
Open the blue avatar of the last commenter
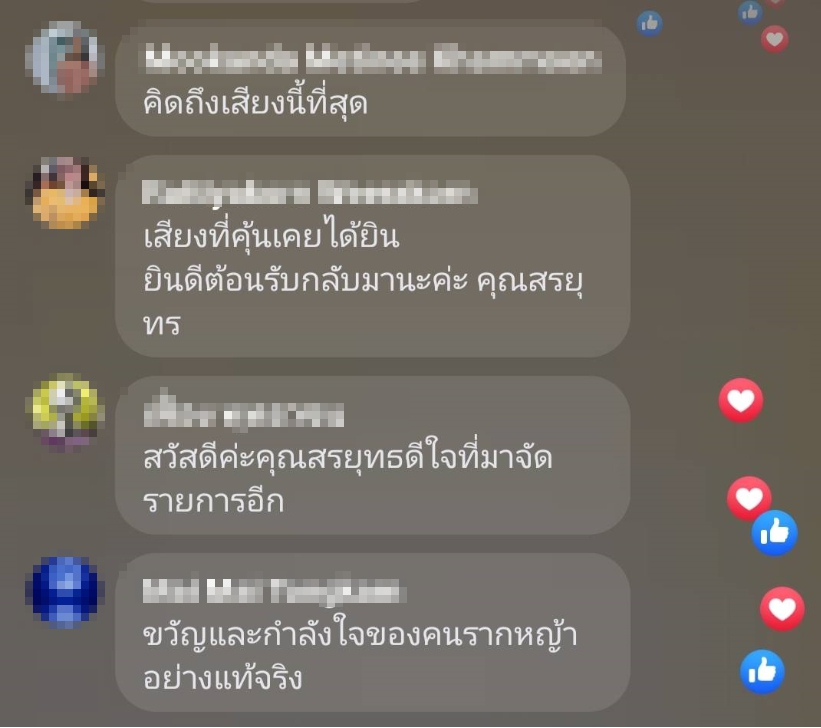64,592
